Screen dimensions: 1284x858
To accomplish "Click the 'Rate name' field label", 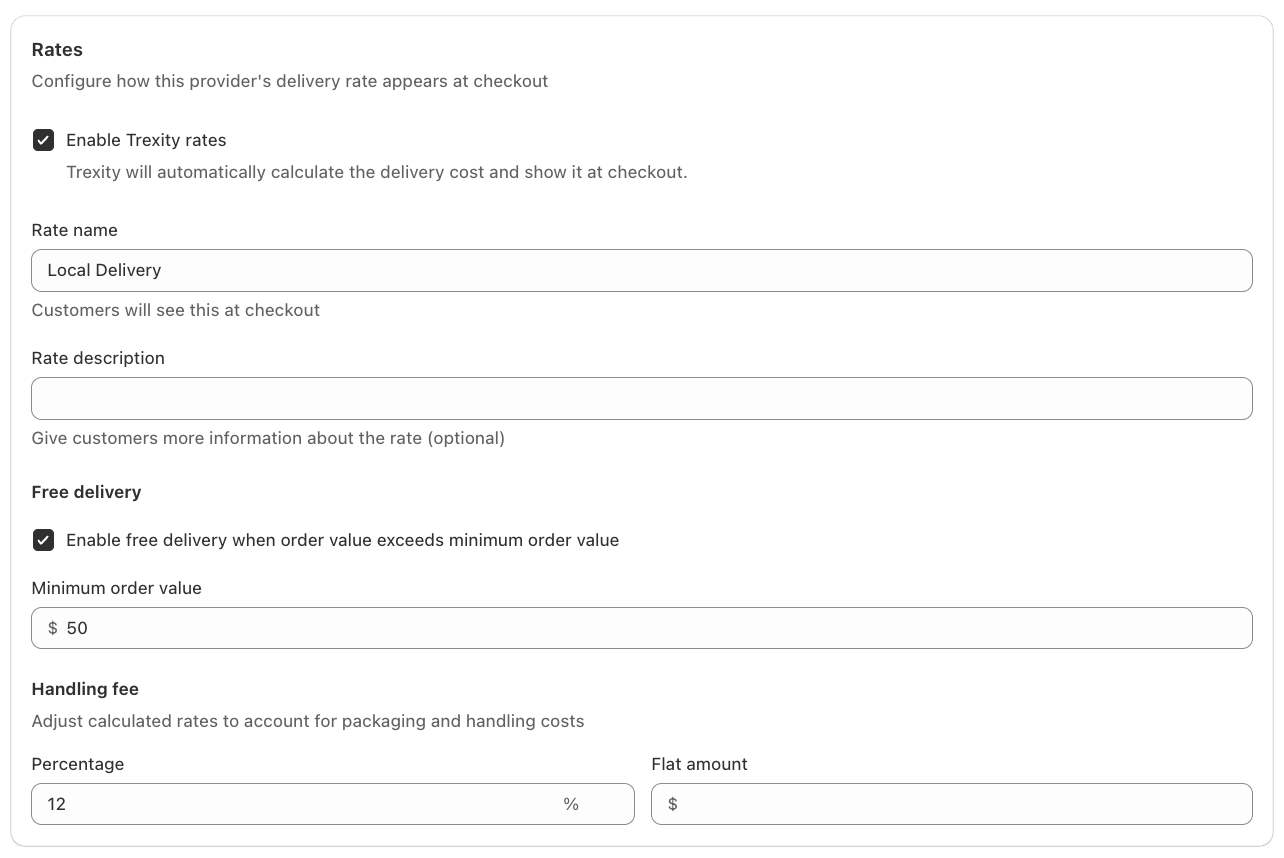I will [75, 230].
